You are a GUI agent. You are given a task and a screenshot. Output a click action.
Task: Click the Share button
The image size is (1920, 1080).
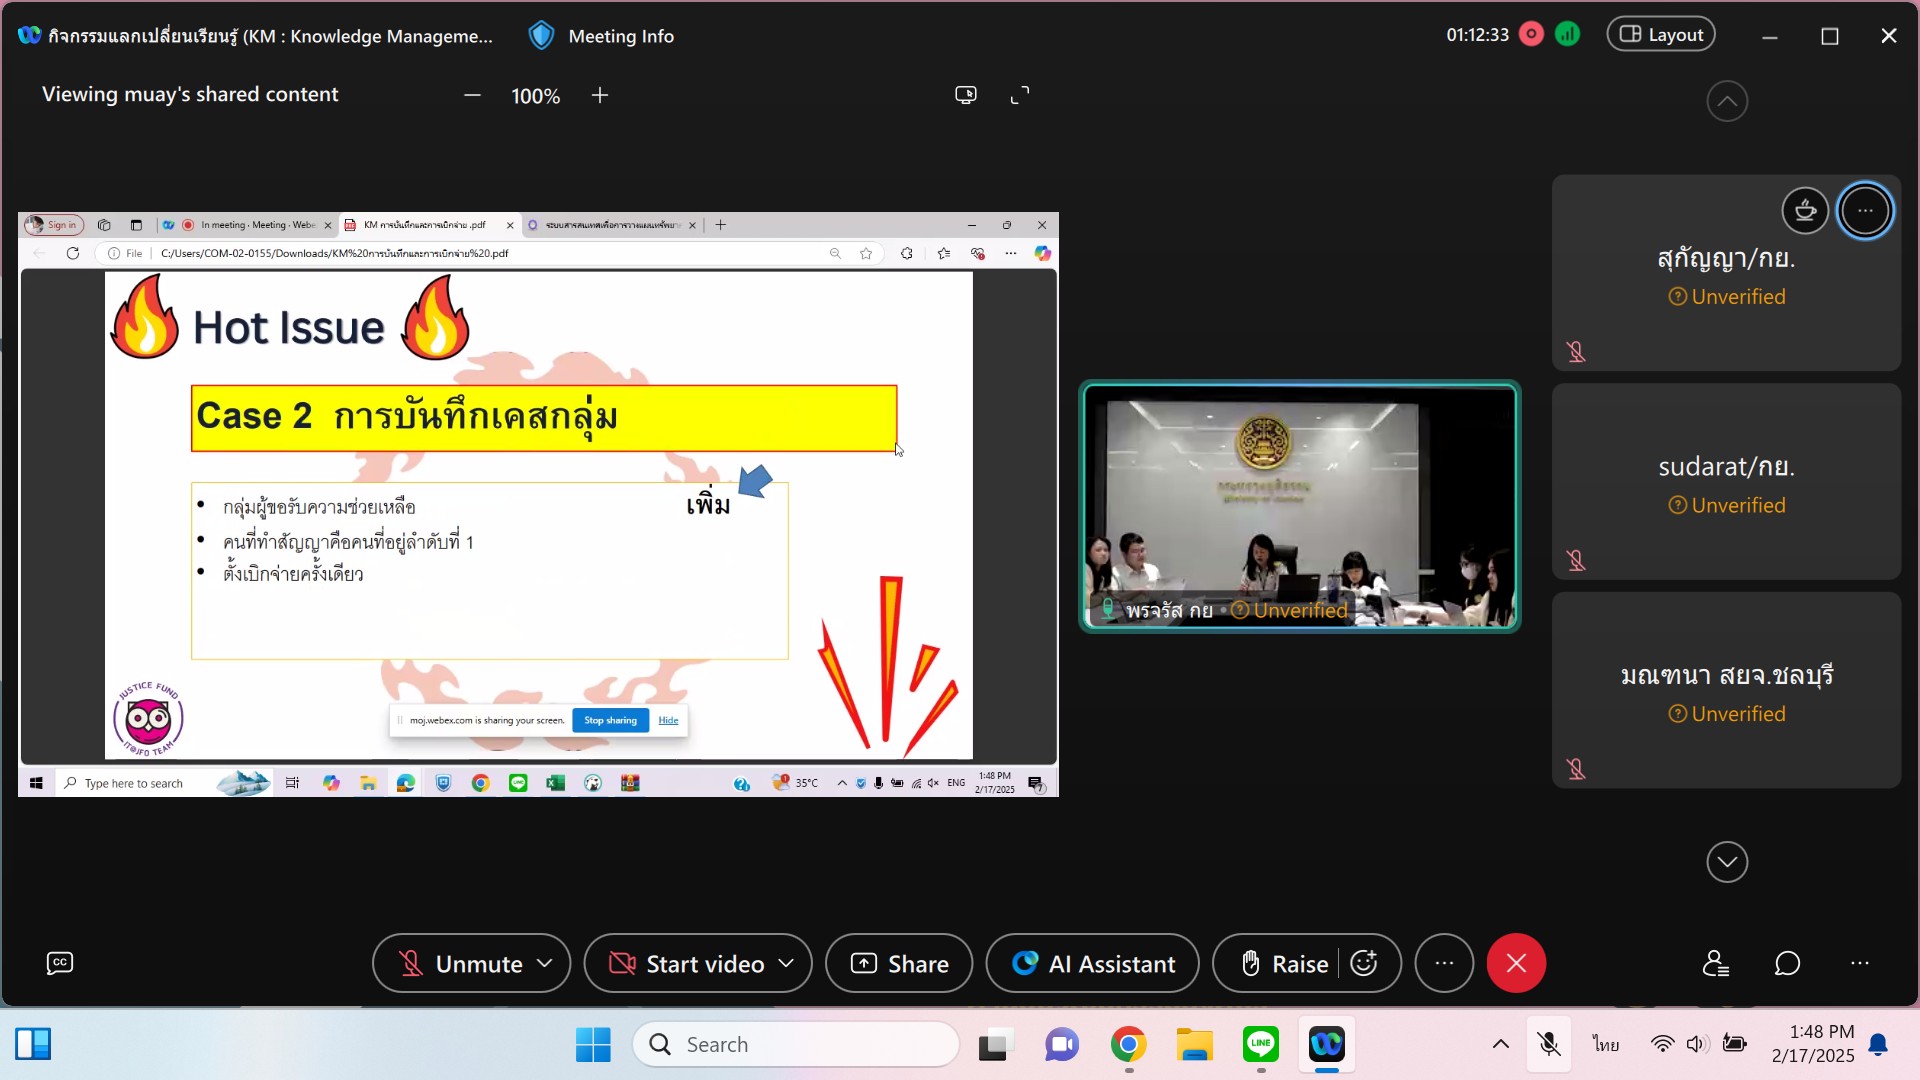click(x=899, y=964)
